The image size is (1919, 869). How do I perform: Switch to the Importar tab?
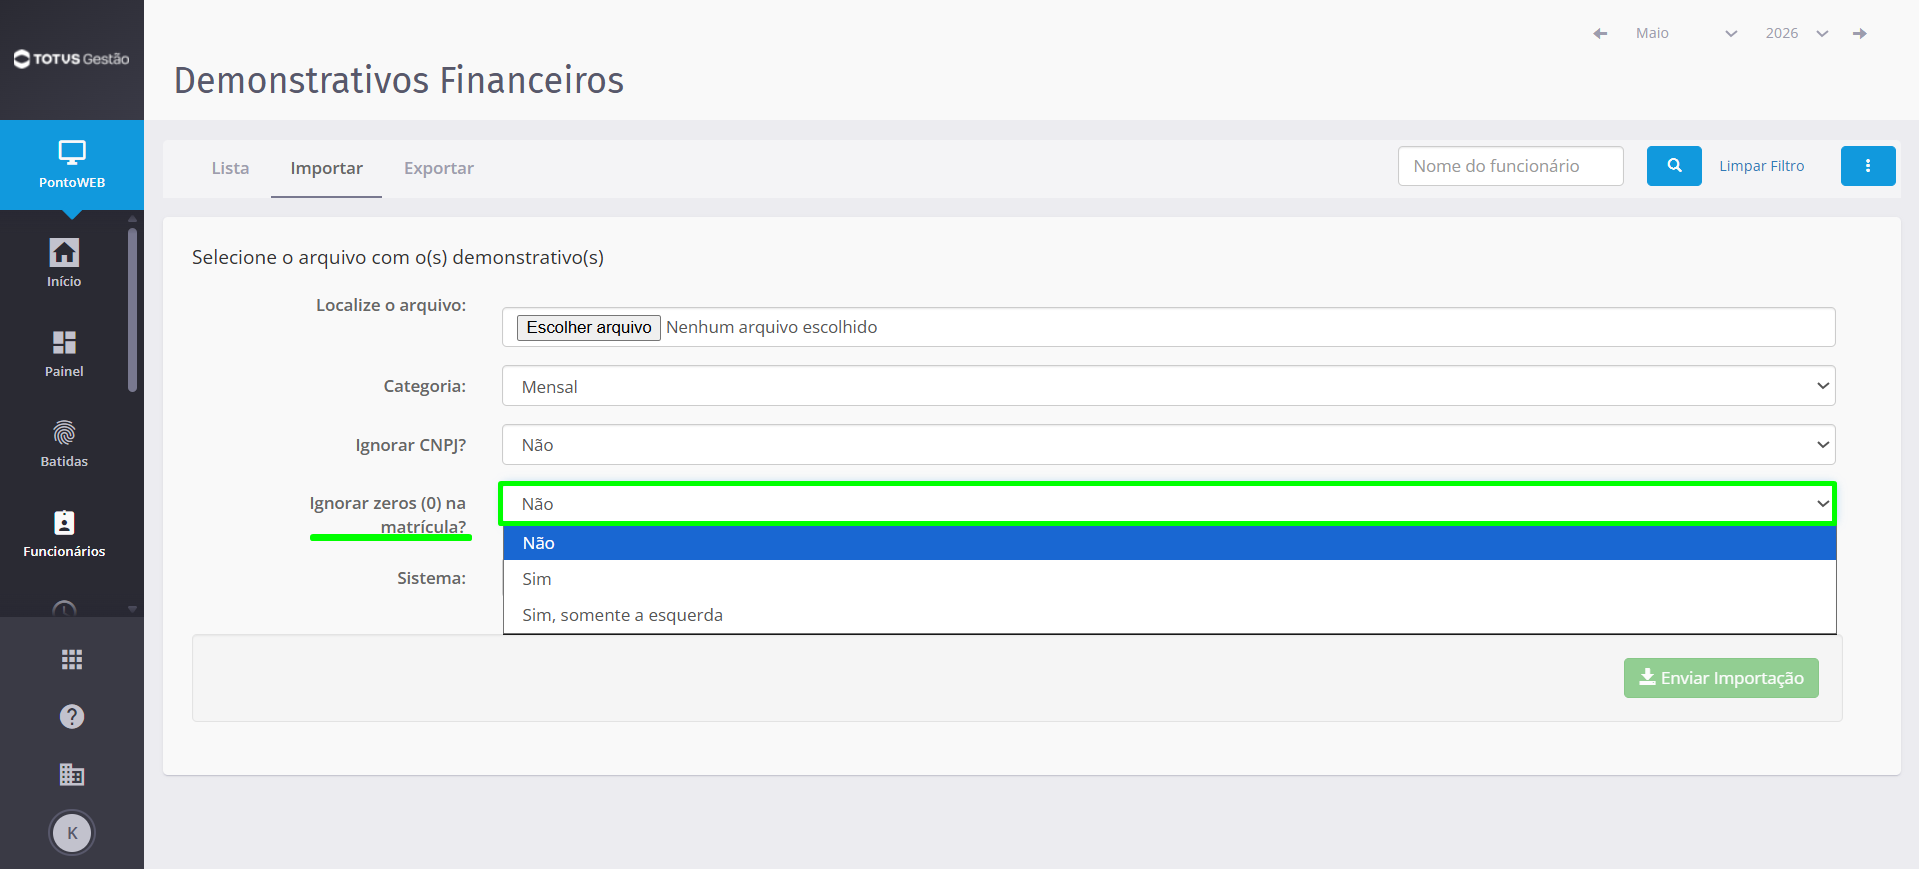(x=326, y=168)
